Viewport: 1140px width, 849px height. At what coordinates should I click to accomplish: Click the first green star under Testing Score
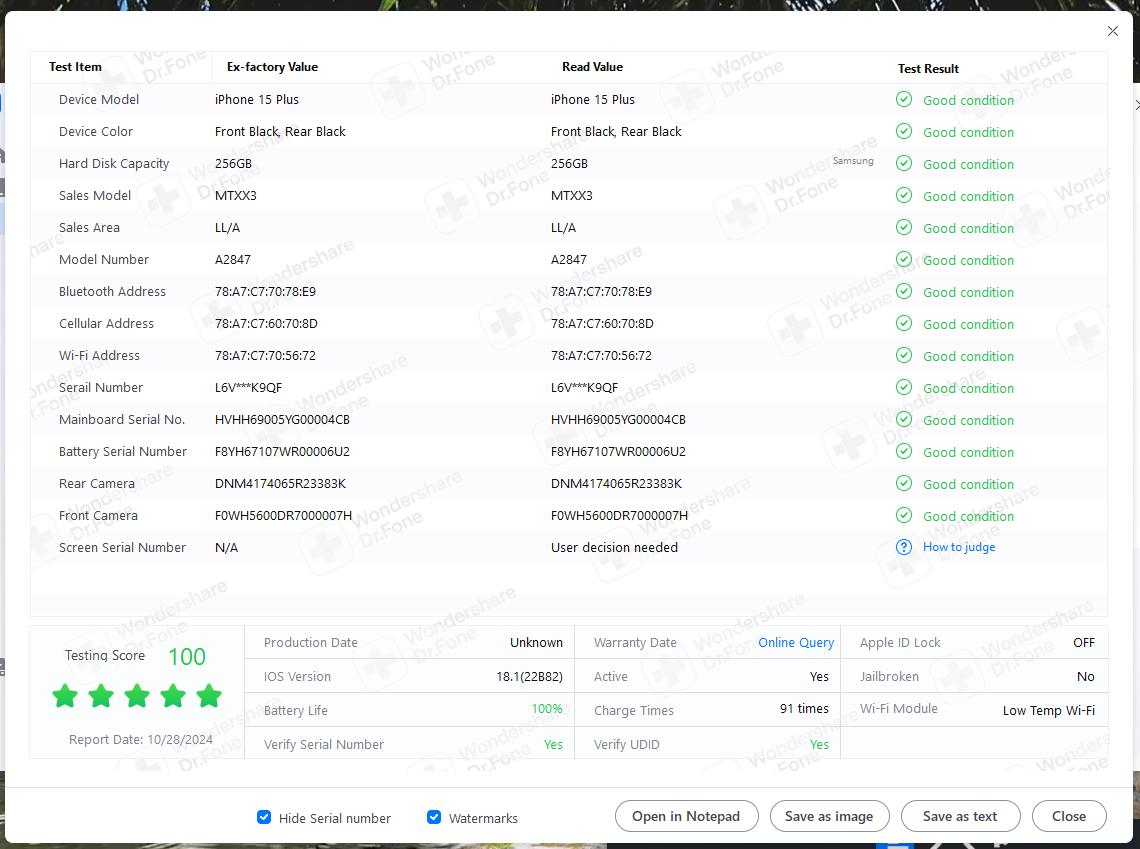pyautogui.click(x=65, y=696)
